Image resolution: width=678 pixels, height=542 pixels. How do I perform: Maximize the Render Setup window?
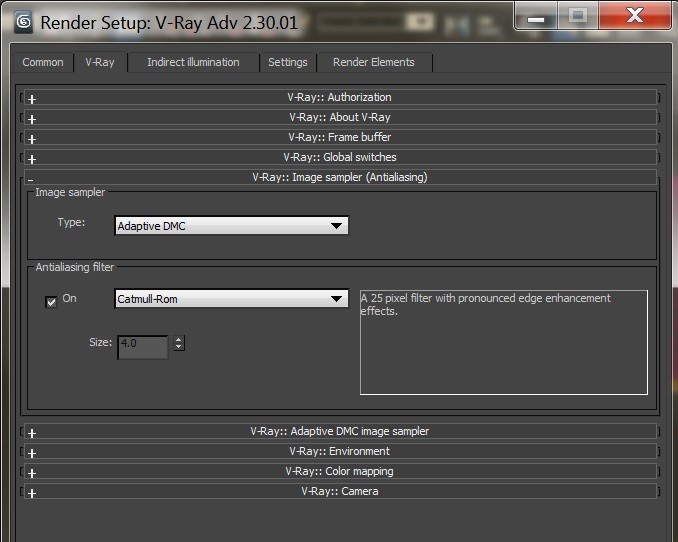[578, 16]
